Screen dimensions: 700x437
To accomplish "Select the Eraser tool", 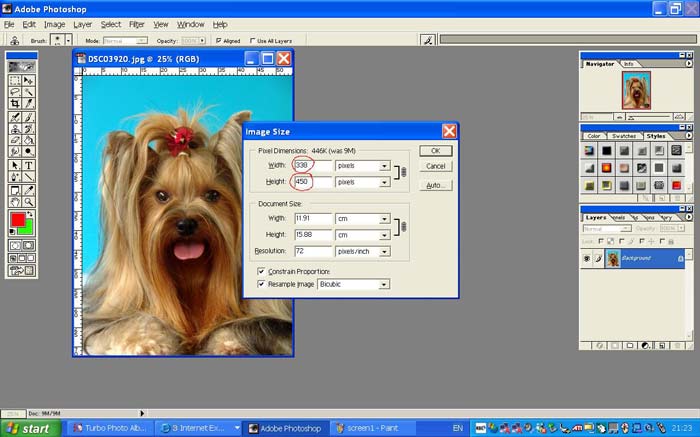I will pyautogui.click(x=15, y=141).
